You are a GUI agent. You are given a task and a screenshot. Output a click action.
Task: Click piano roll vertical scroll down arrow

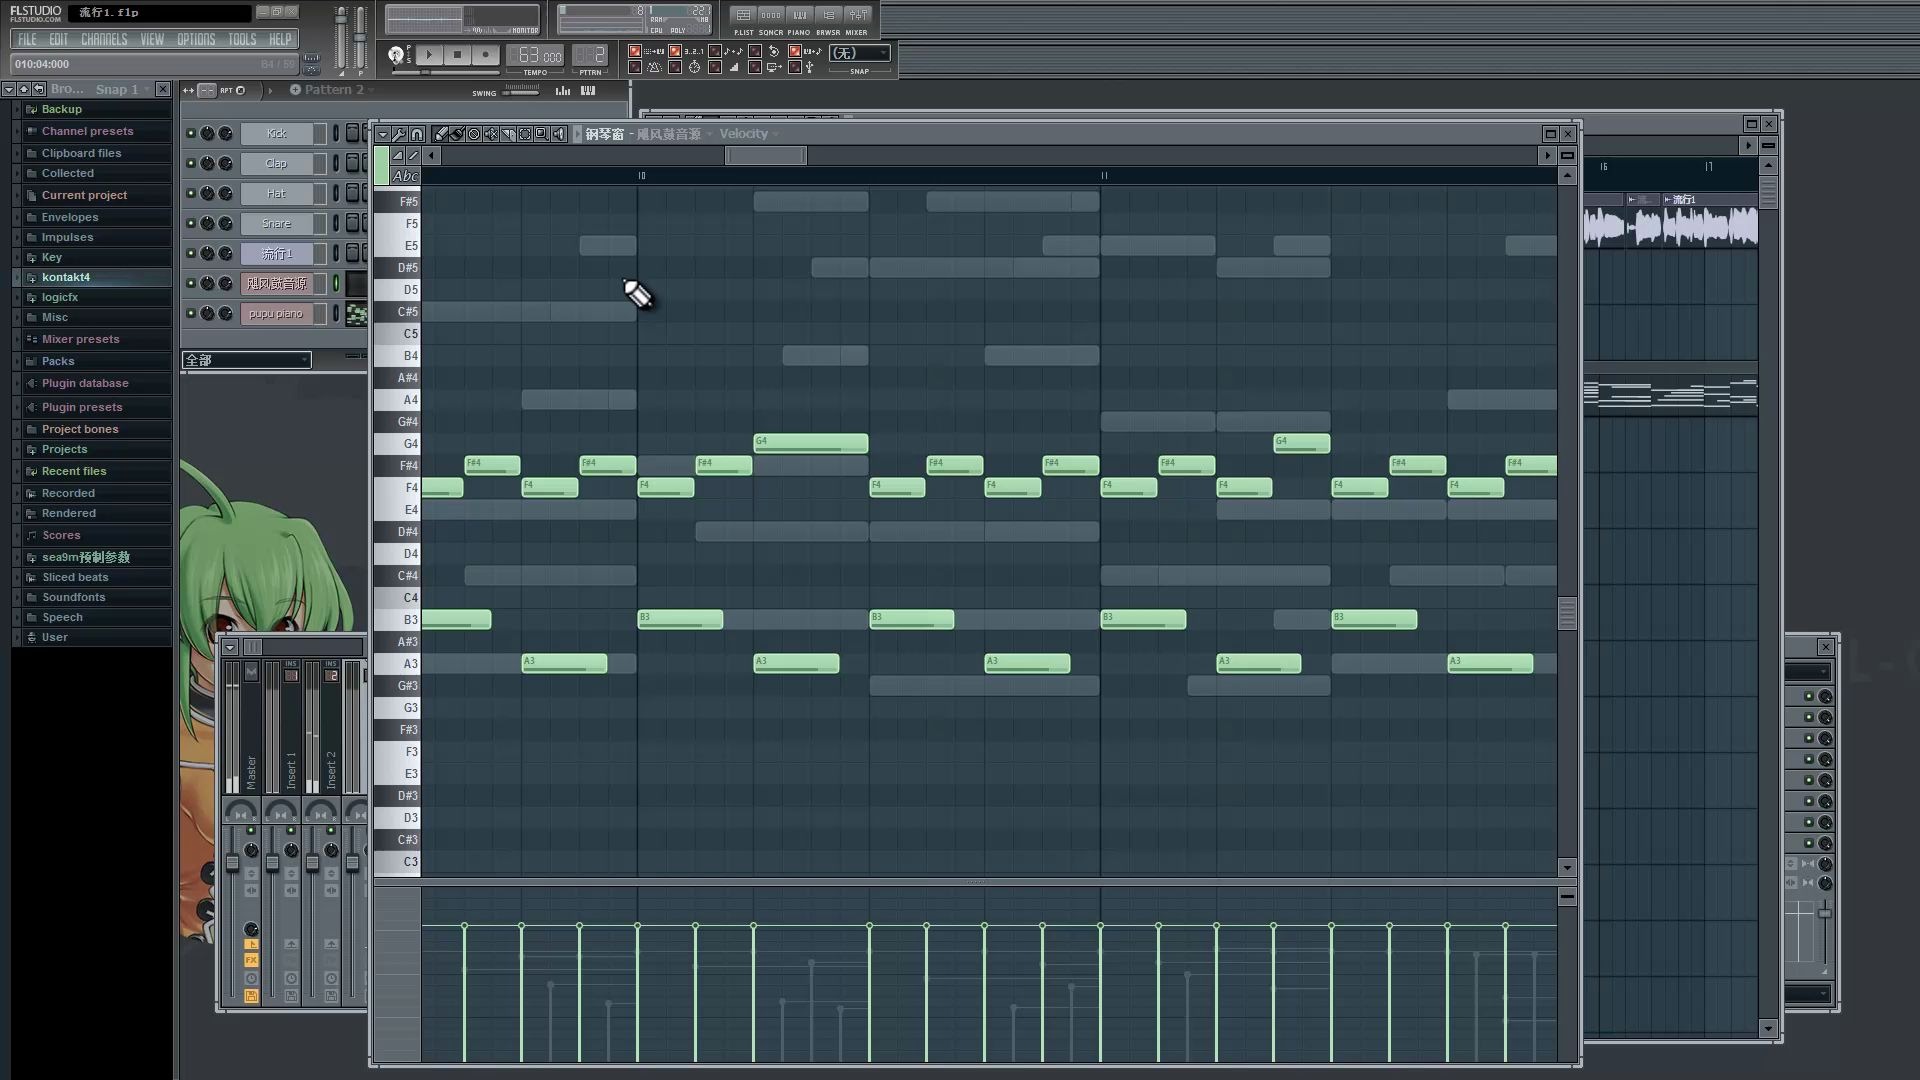[x=1567, y=868]
